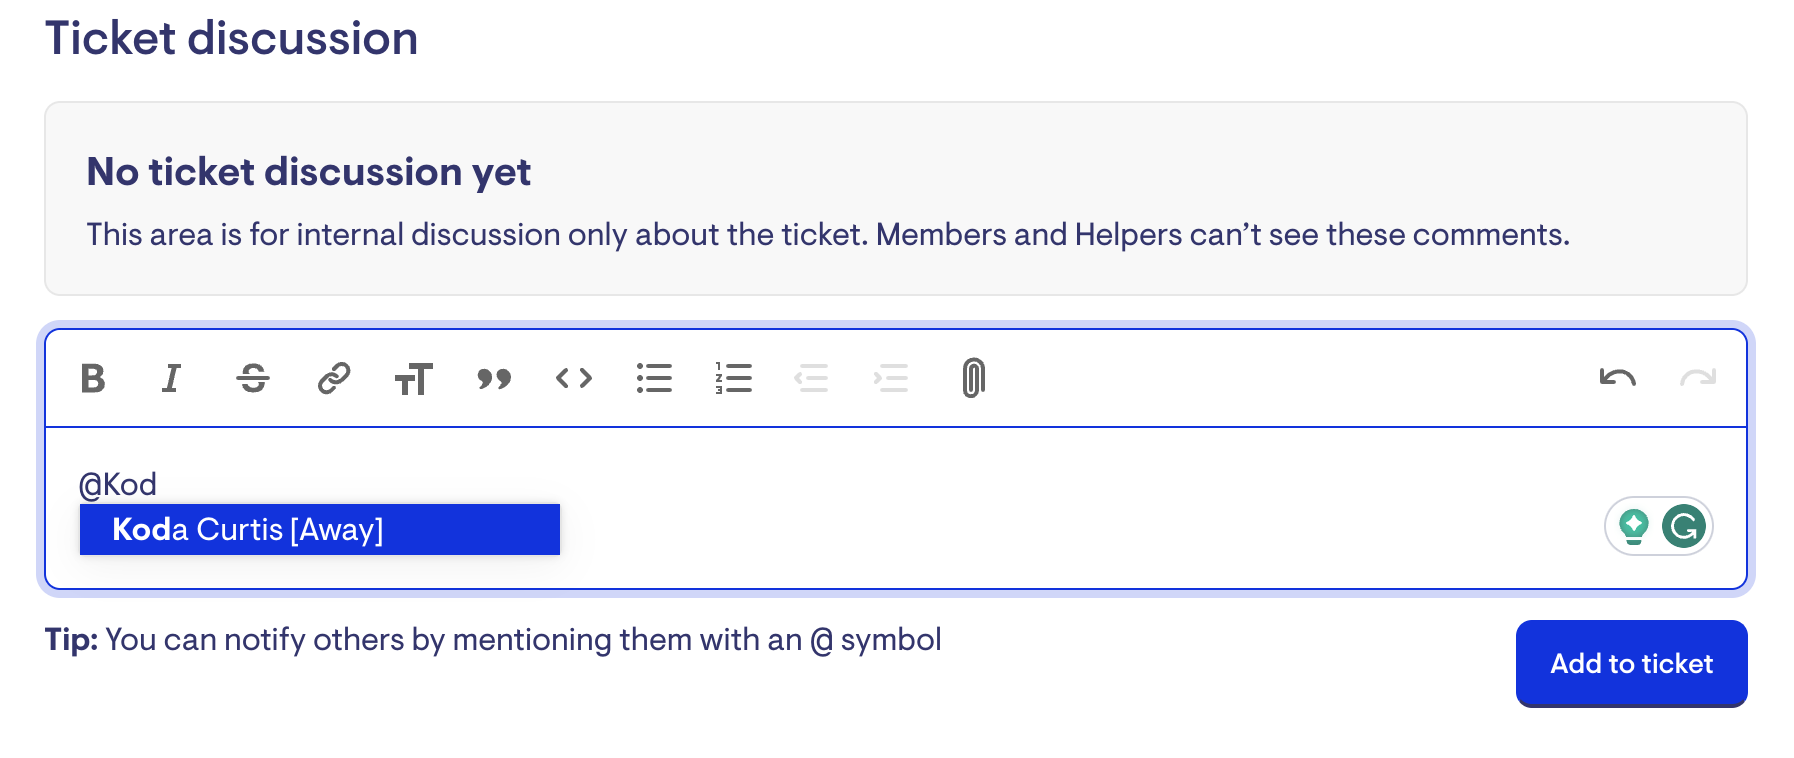1794x758 pixels.
Task: Attach a file with paperclip icon
Action: (973, 379)
